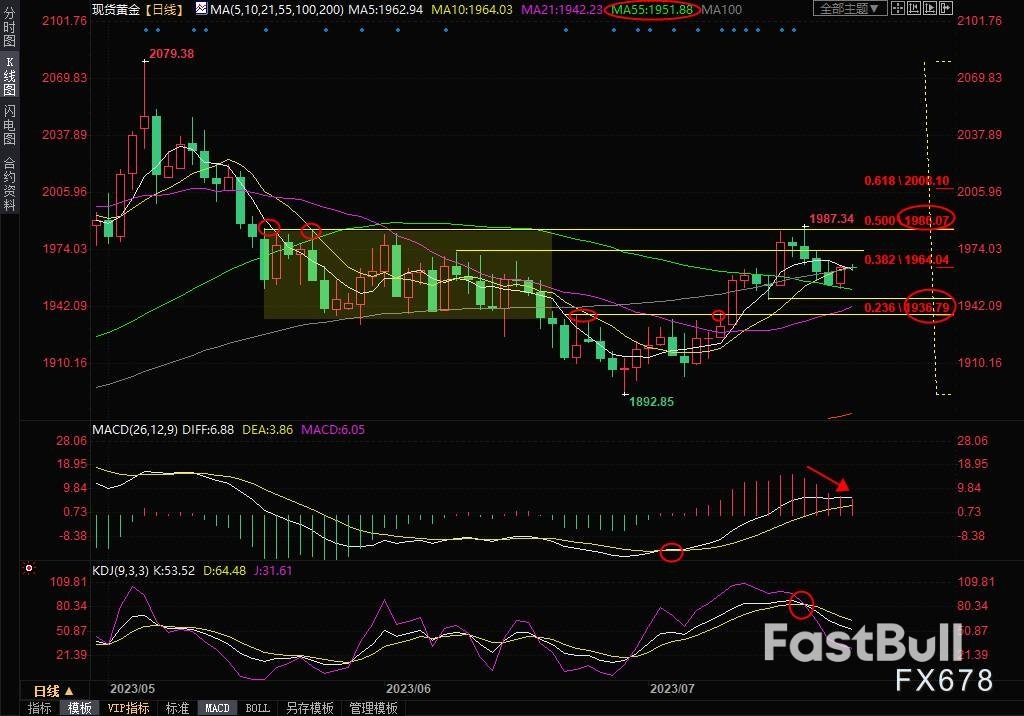
Task: Toggle the MACD indicator template
Action: (x=217, y=708)
